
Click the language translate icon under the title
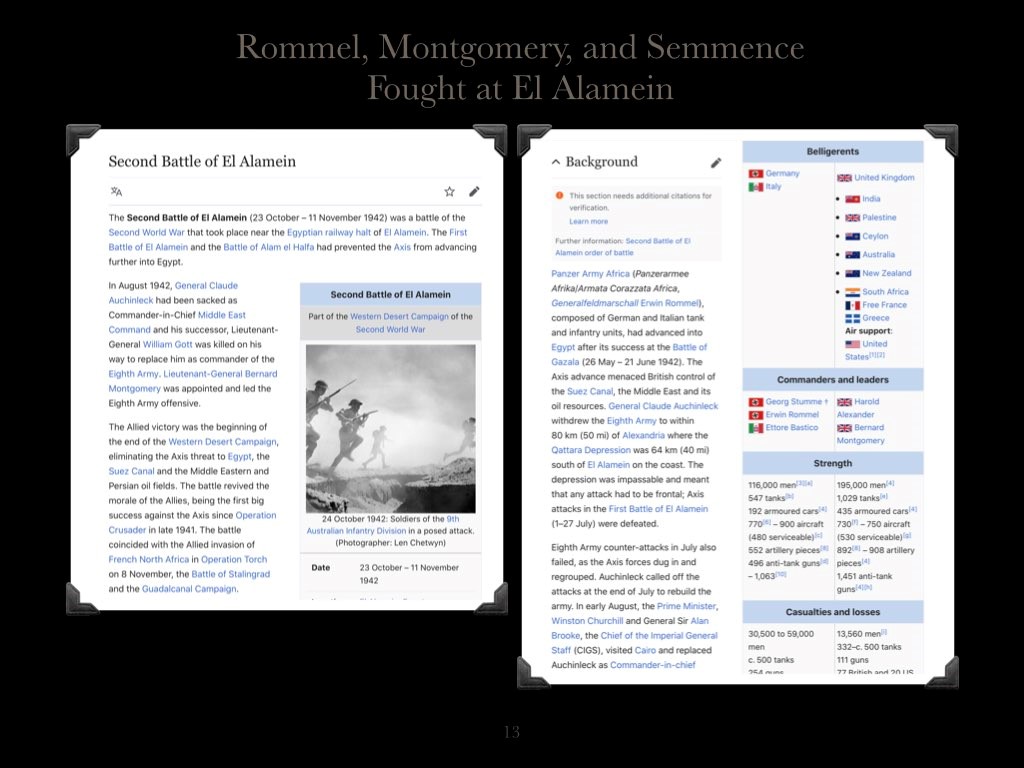pos(116,191)
